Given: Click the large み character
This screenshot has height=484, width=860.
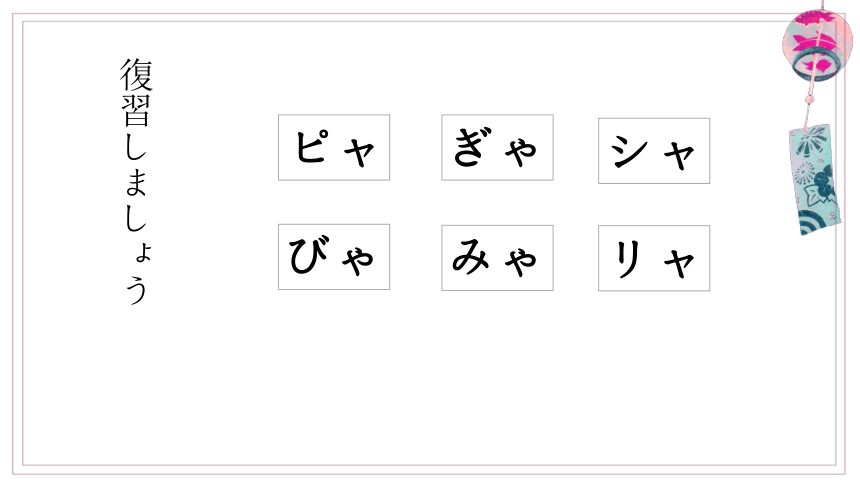Looking at the screenshot, I should 470,256.
